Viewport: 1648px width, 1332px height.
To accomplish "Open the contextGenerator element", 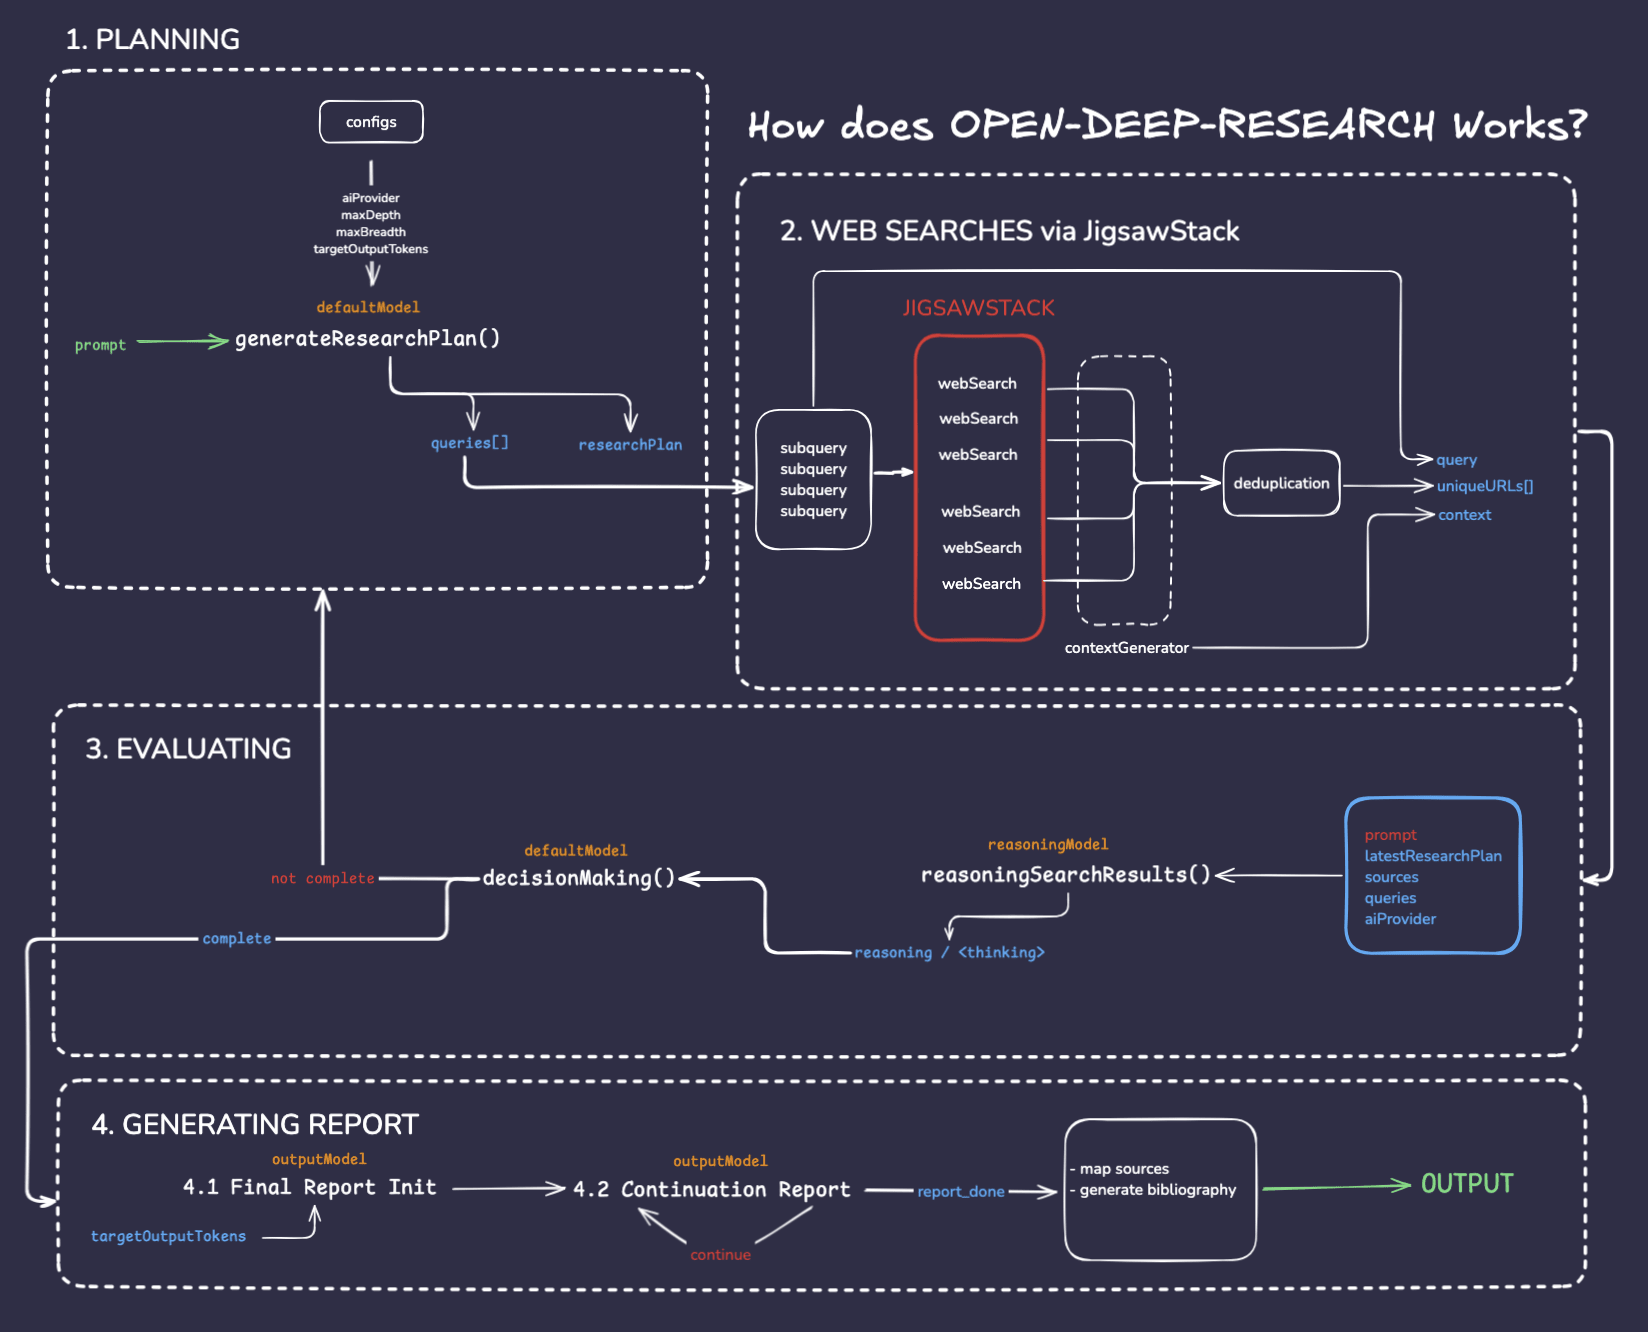I will coord(1126,647).
